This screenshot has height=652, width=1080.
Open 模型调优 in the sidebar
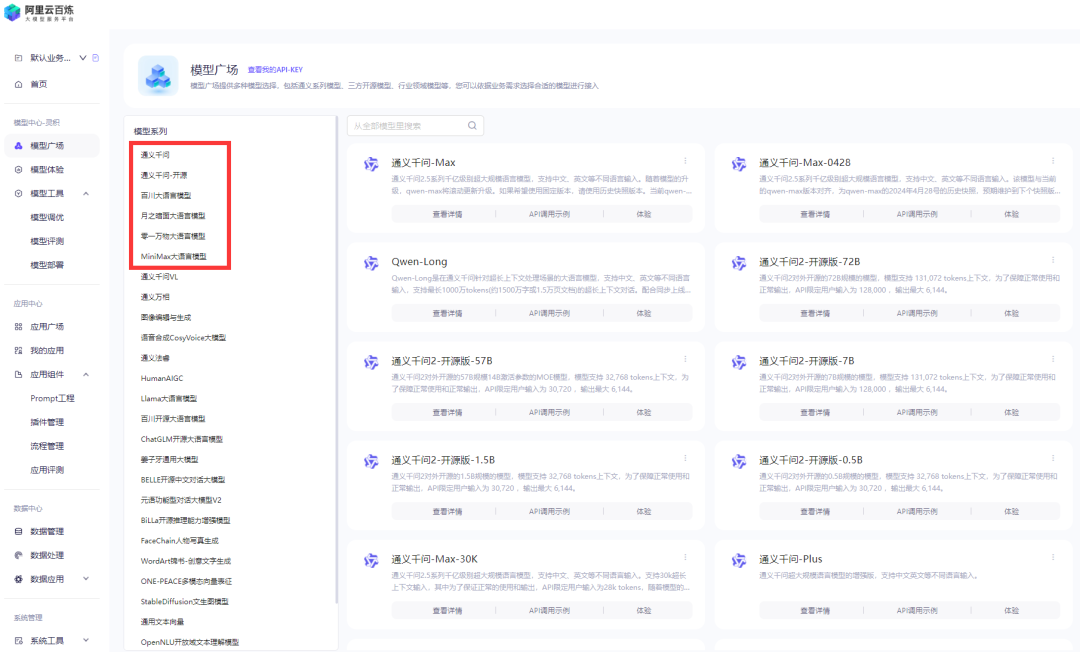[47, 217]
